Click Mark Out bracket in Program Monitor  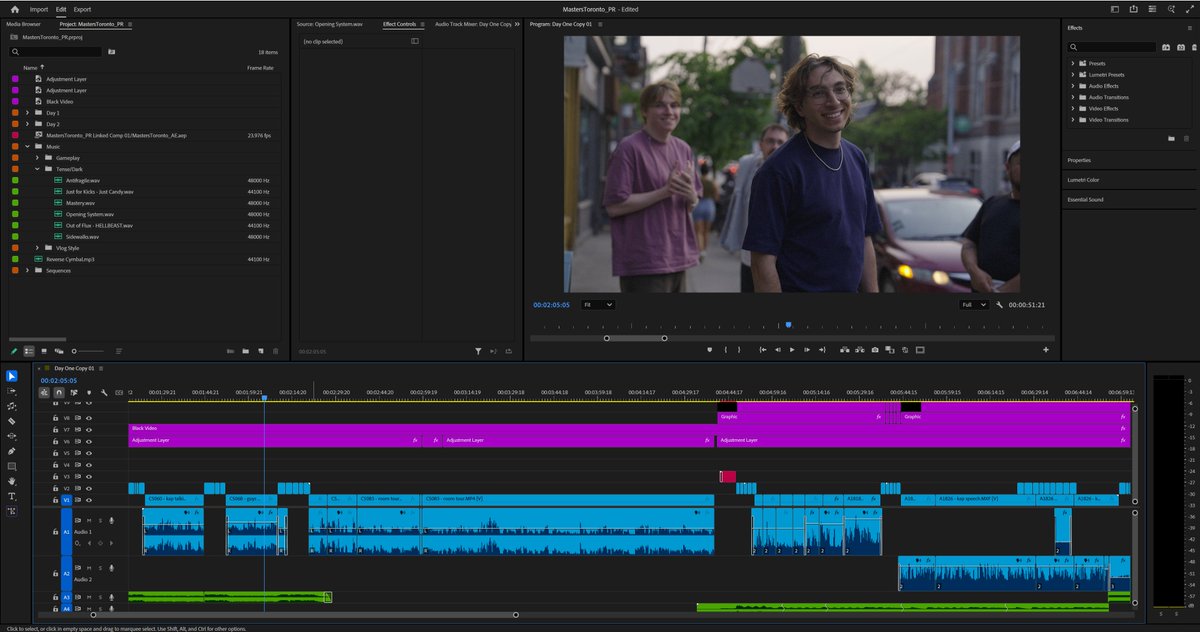pos(739,350)
